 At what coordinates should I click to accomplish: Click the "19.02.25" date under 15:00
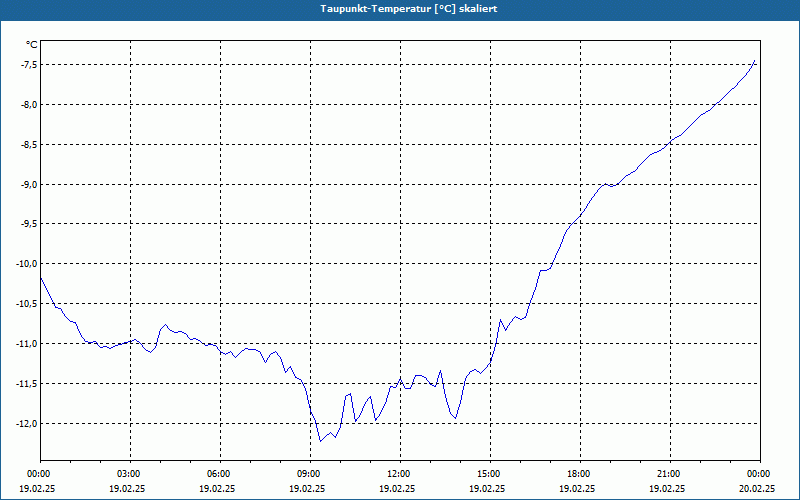point(487,488)
